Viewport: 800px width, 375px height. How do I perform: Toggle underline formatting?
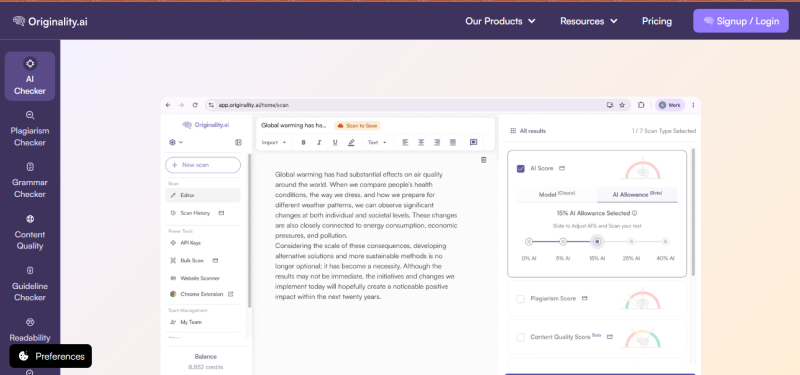click(x=335, y=142)
